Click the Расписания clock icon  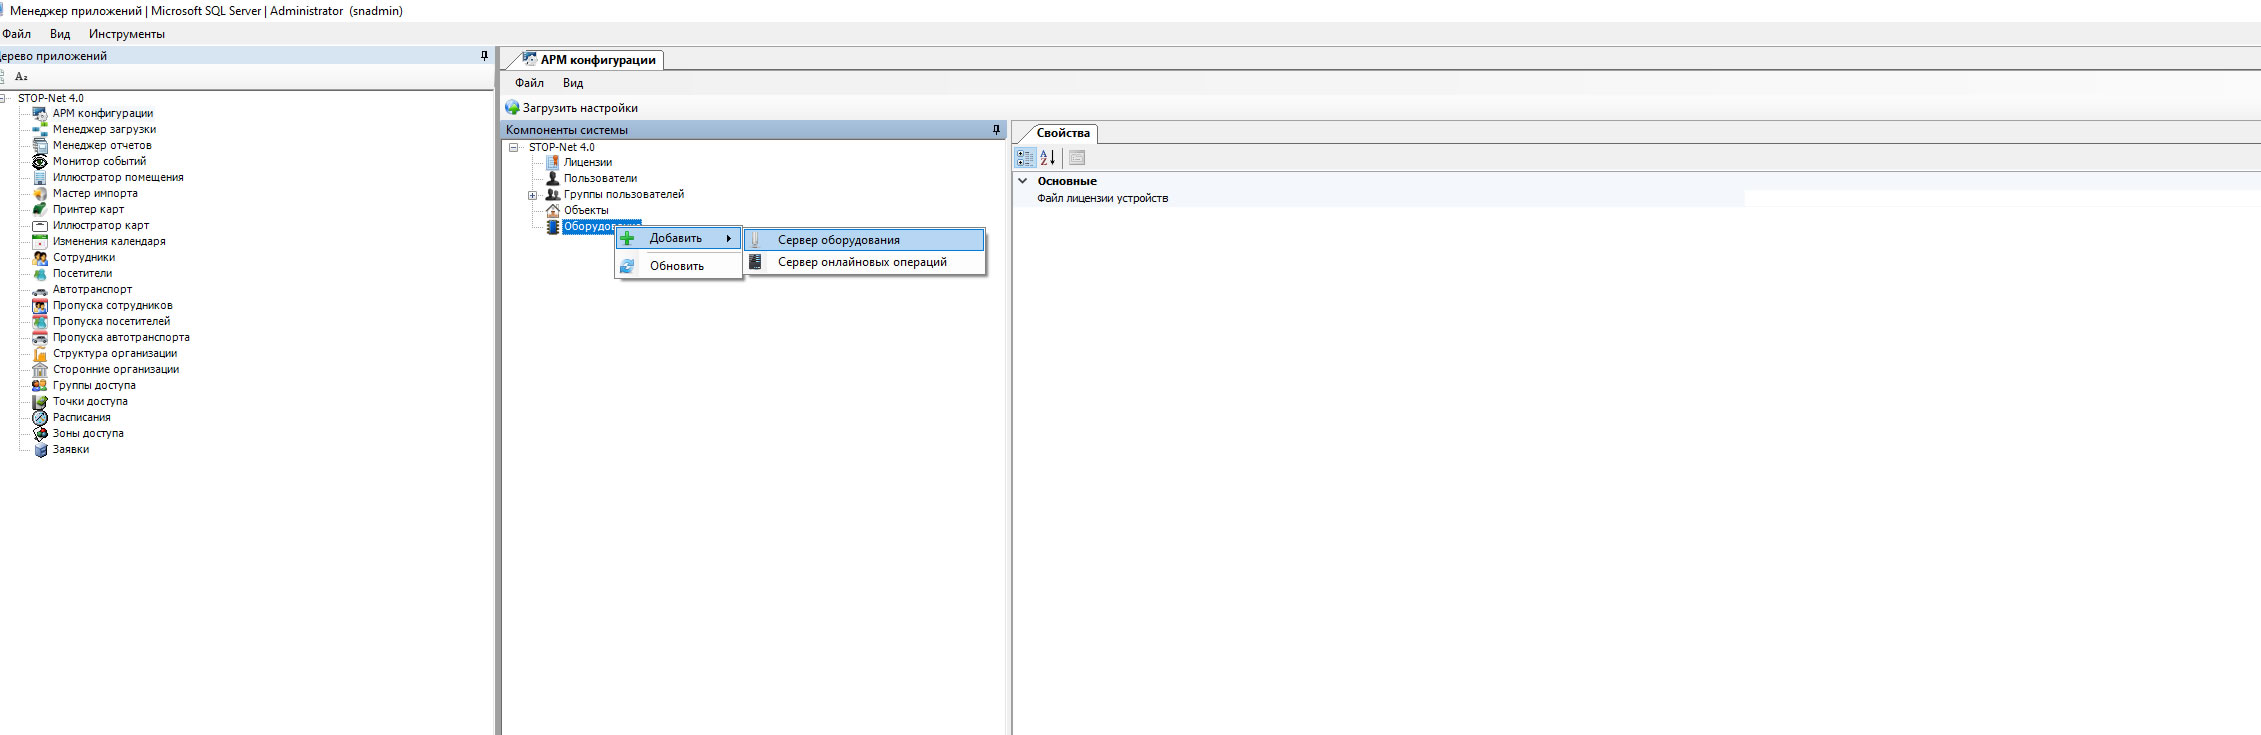pos(40,418)
